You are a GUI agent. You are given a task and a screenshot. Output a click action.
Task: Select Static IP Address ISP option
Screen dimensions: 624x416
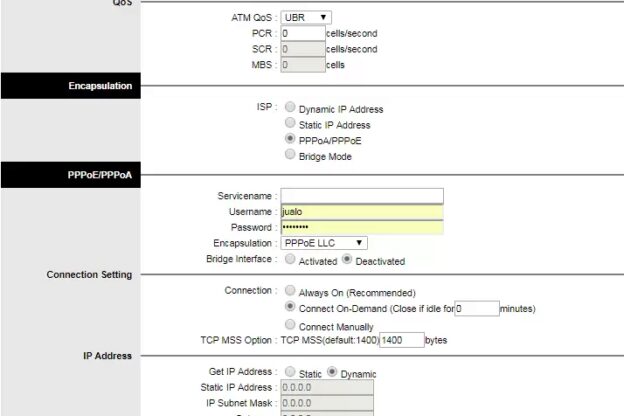(290, 123)
